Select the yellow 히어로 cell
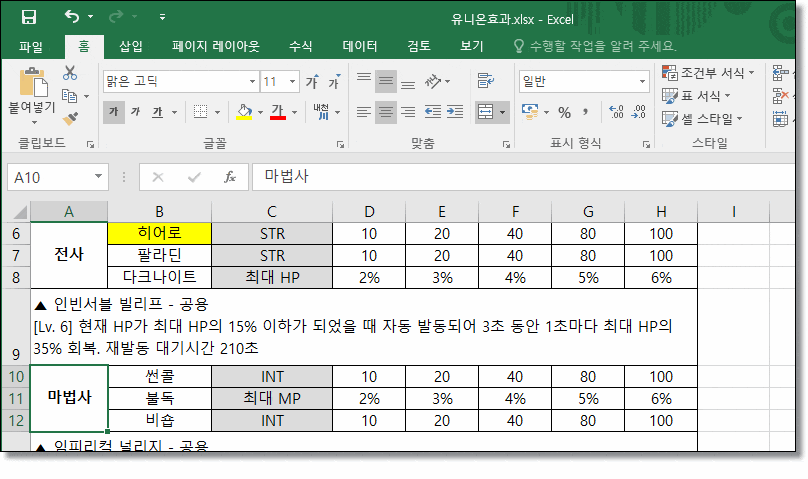This screenshot has width=808, height=479. [160, 233]
